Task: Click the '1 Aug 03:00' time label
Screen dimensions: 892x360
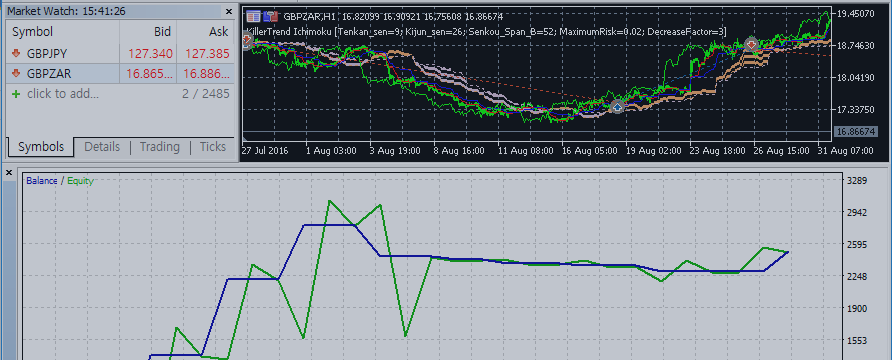Action: tap(331, 151)
